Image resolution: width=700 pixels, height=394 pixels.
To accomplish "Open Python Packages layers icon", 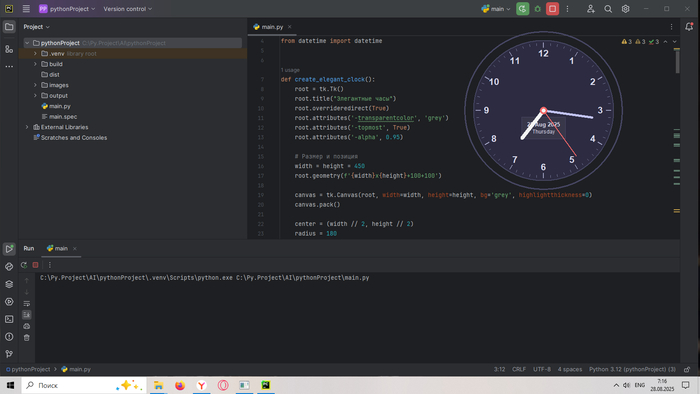I will (x=9, y=284).
